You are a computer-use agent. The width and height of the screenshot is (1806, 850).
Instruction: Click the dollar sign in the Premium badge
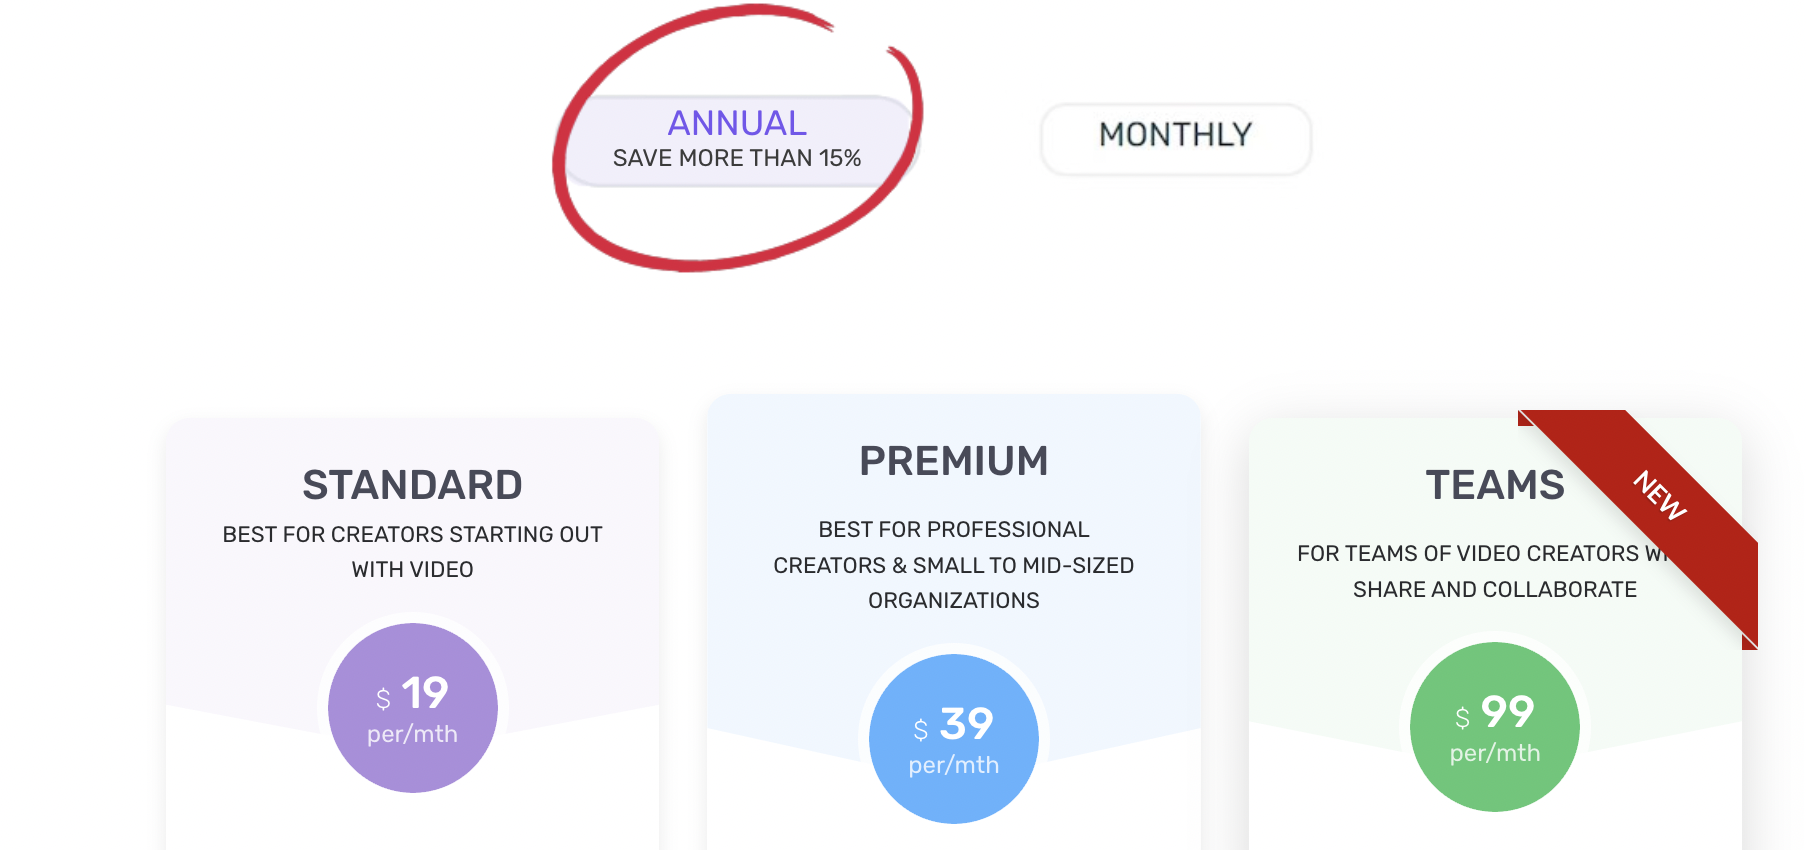[921, 730]
